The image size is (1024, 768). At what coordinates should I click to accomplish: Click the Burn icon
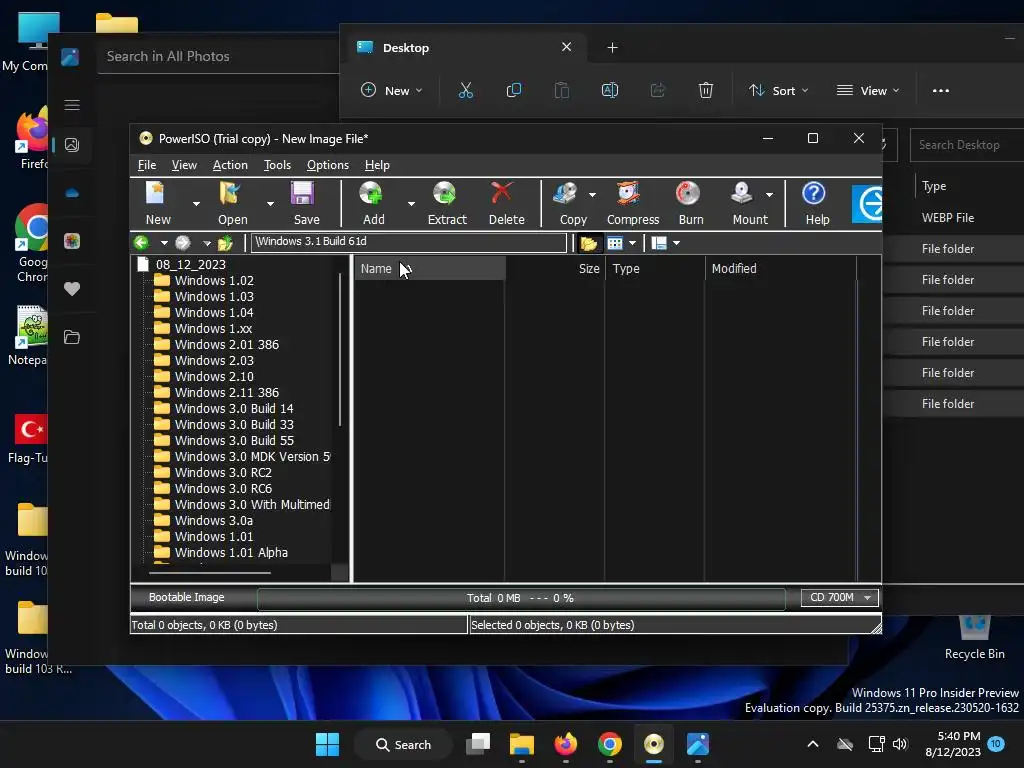(688, 194)
